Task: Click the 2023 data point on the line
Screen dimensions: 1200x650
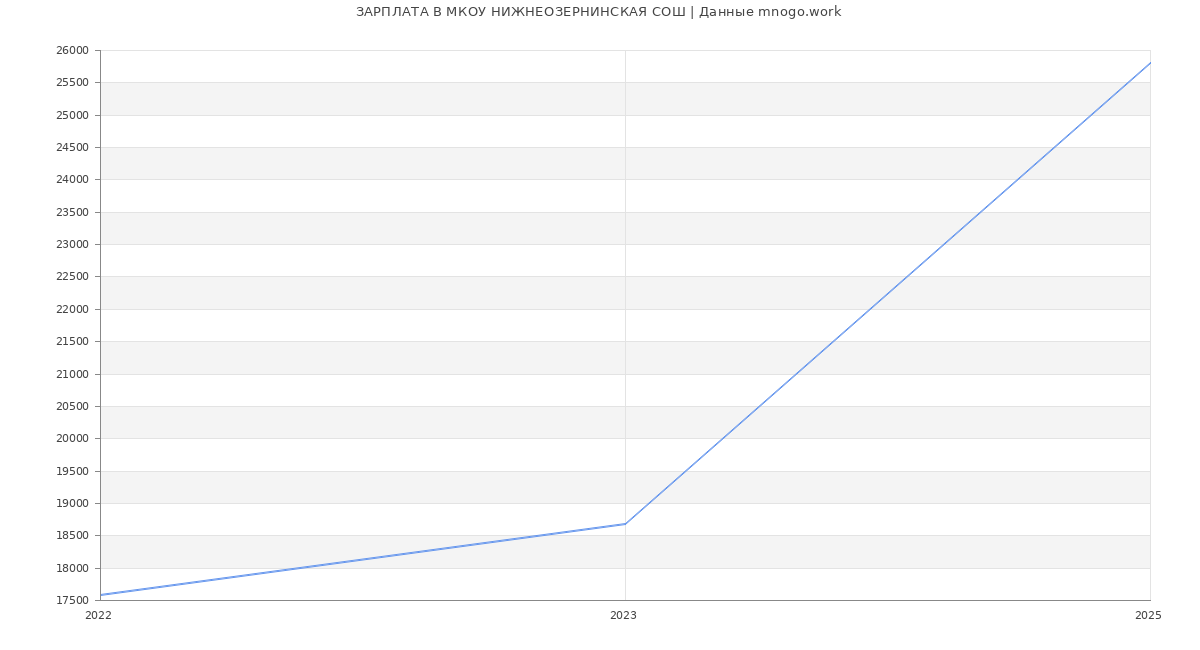Action: pyautogui.click(x=625, y=524)
